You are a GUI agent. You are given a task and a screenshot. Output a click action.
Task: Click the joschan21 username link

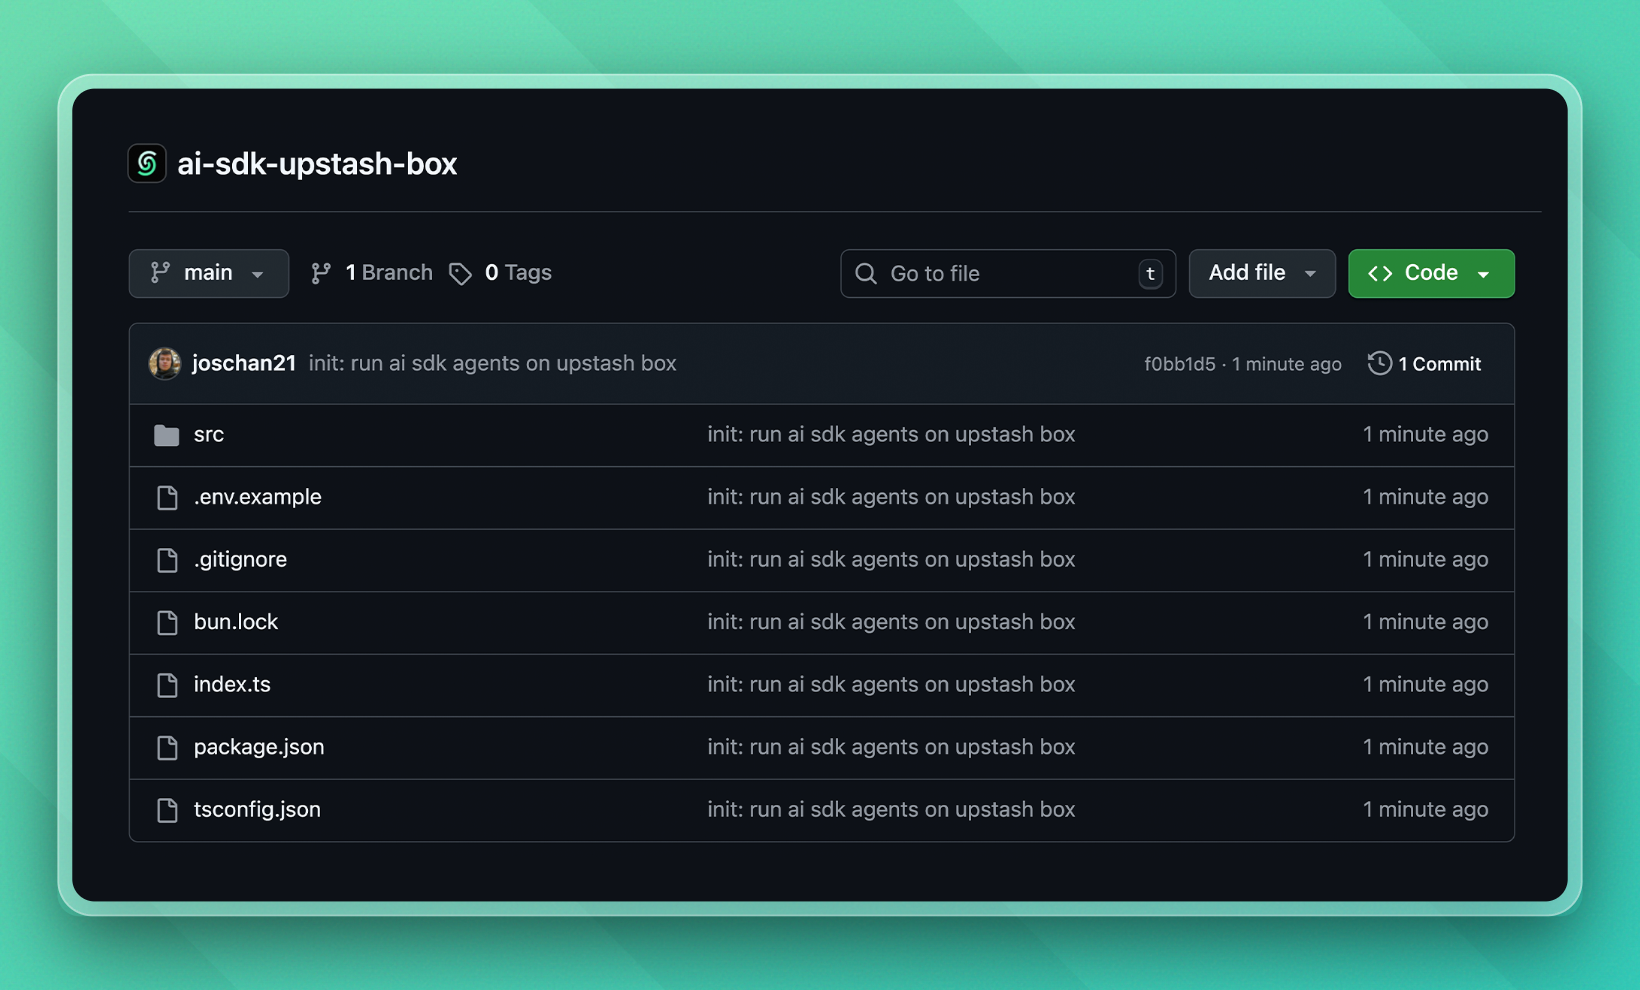pyautogui.click(x=244, y=363)
